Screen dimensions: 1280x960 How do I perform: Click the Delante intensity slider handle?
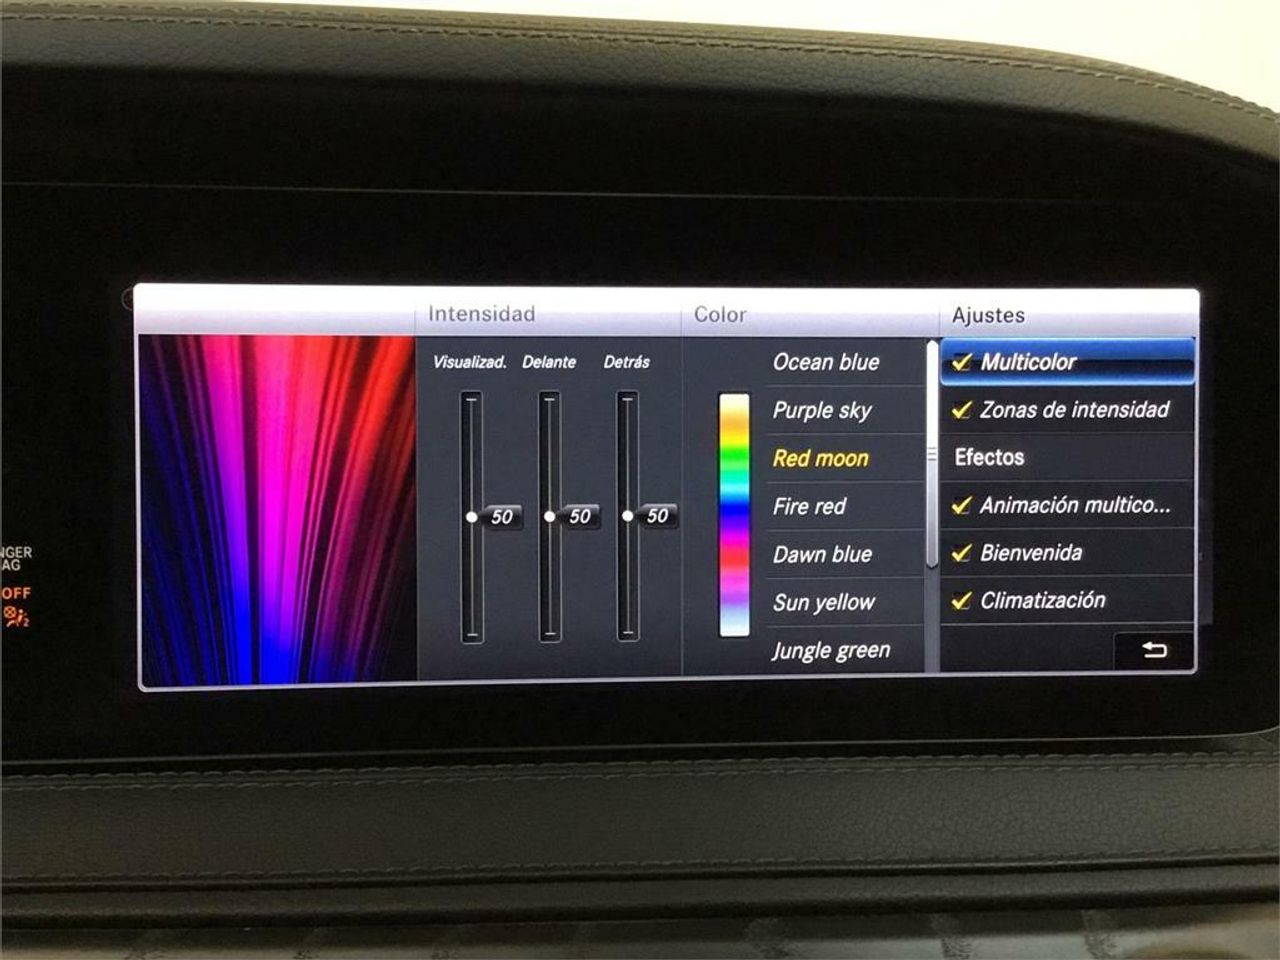[550, 516]
